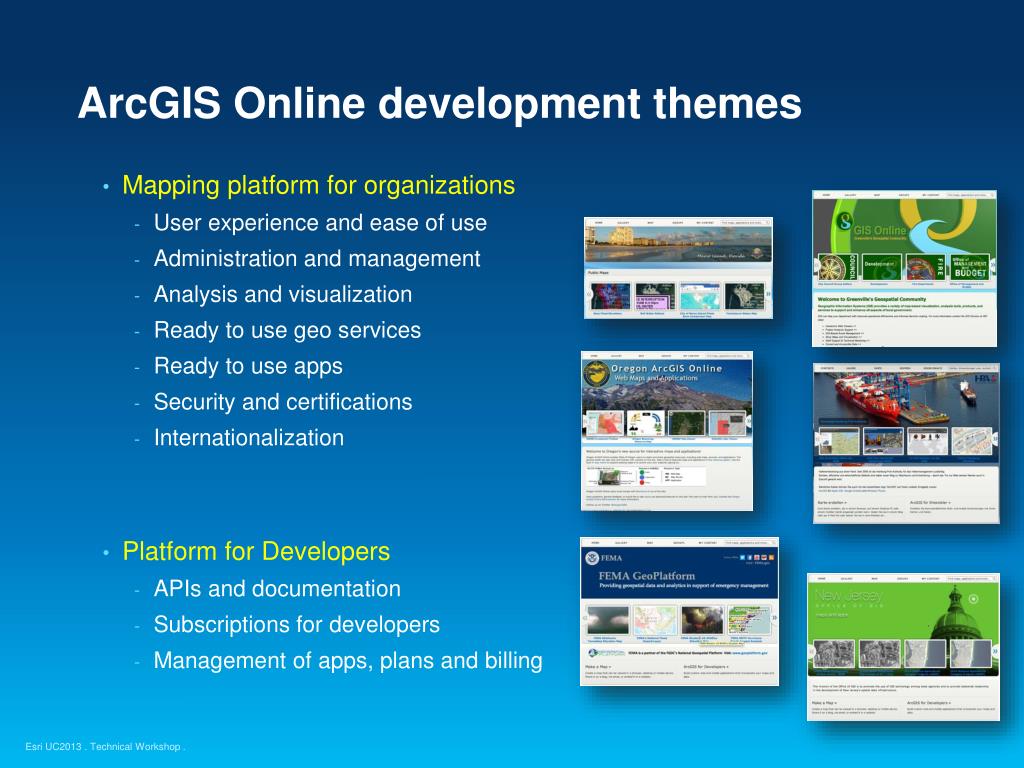Screen dimensions: 1024x768
Task: Select 'Ready to use apps' bullet
Action: (x=248, y=366)
